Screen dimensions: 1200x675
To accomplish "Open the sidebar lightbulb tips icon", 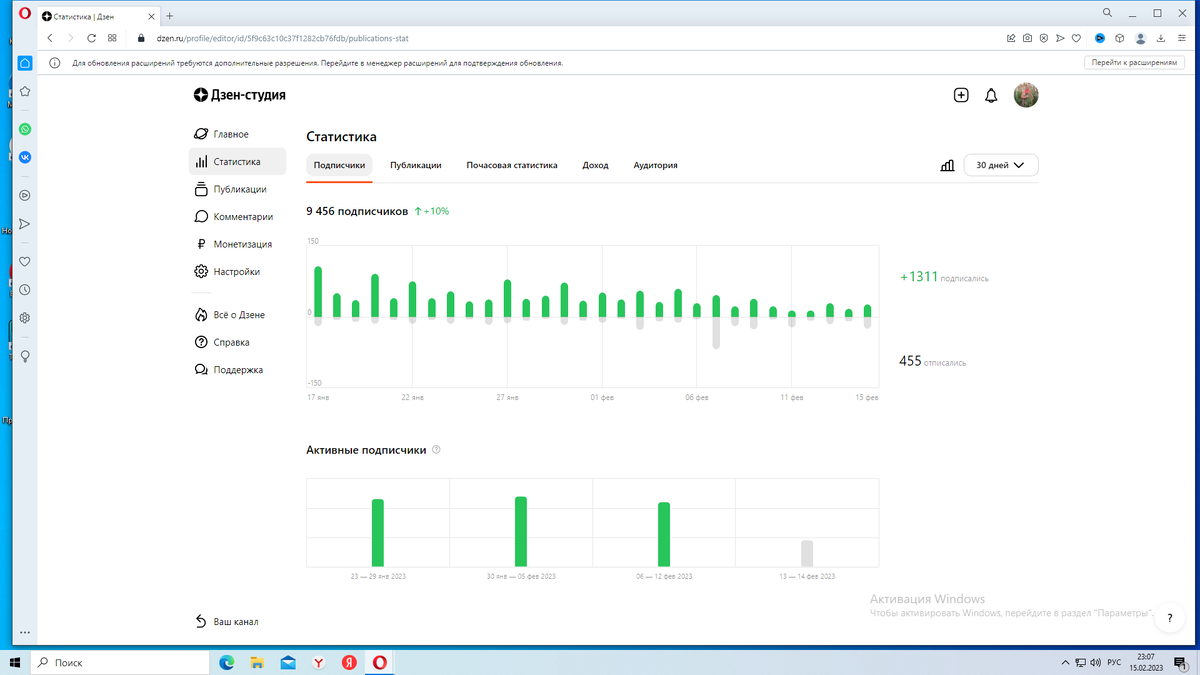I will [25, 355].
